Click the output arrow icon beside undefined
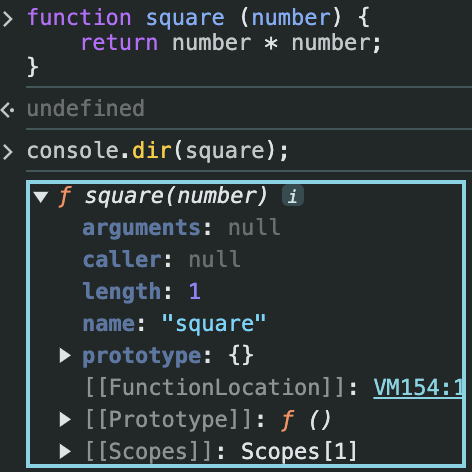Screen dimensions: 472x472 click(x=7, y=110)
